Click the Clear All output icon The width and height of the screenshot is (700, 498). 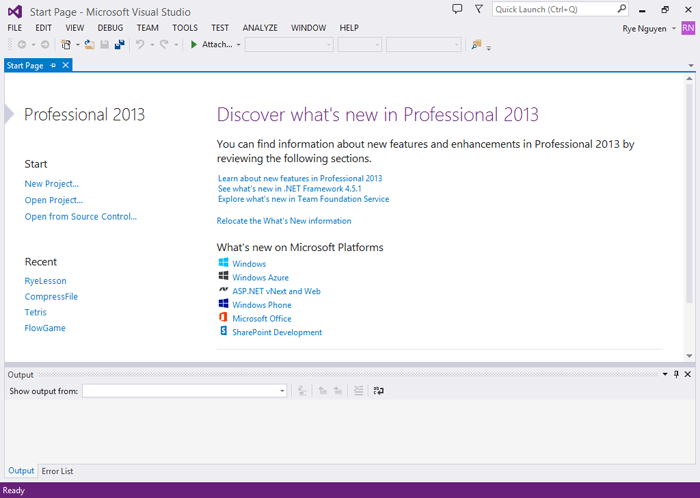[358, 391]
